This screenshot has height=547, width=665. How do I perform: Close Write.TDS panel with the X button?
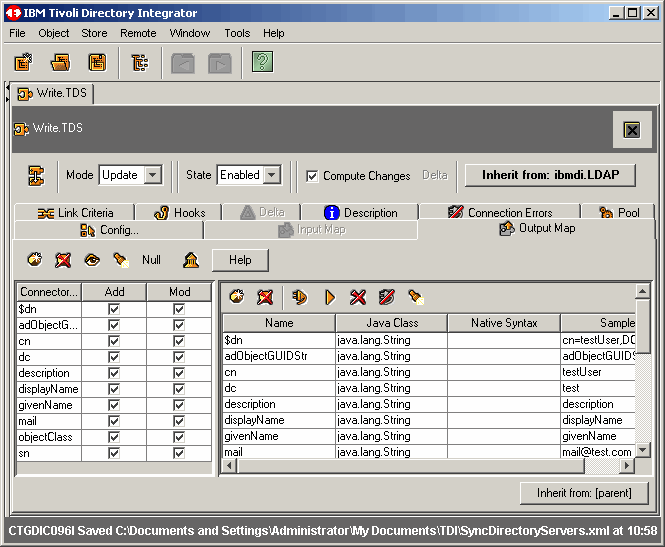(x=631, y=129)
